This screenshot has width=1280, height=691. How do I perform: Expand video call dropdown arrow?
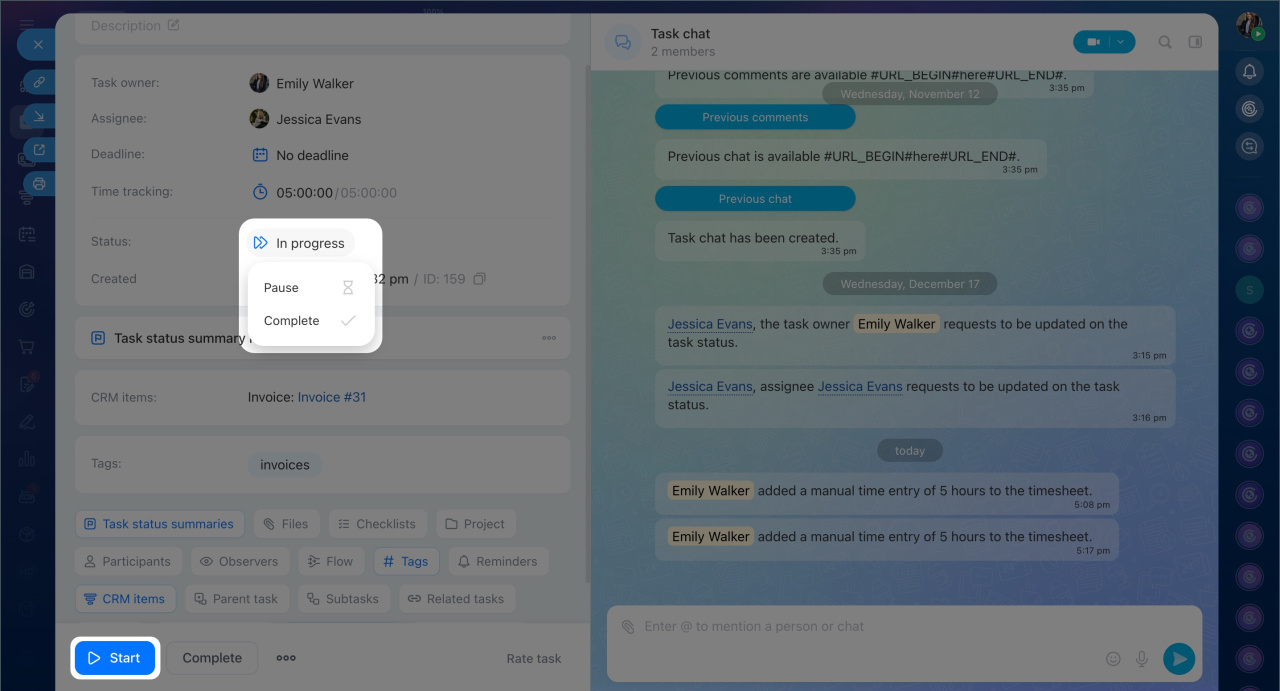pos(1121,42)
